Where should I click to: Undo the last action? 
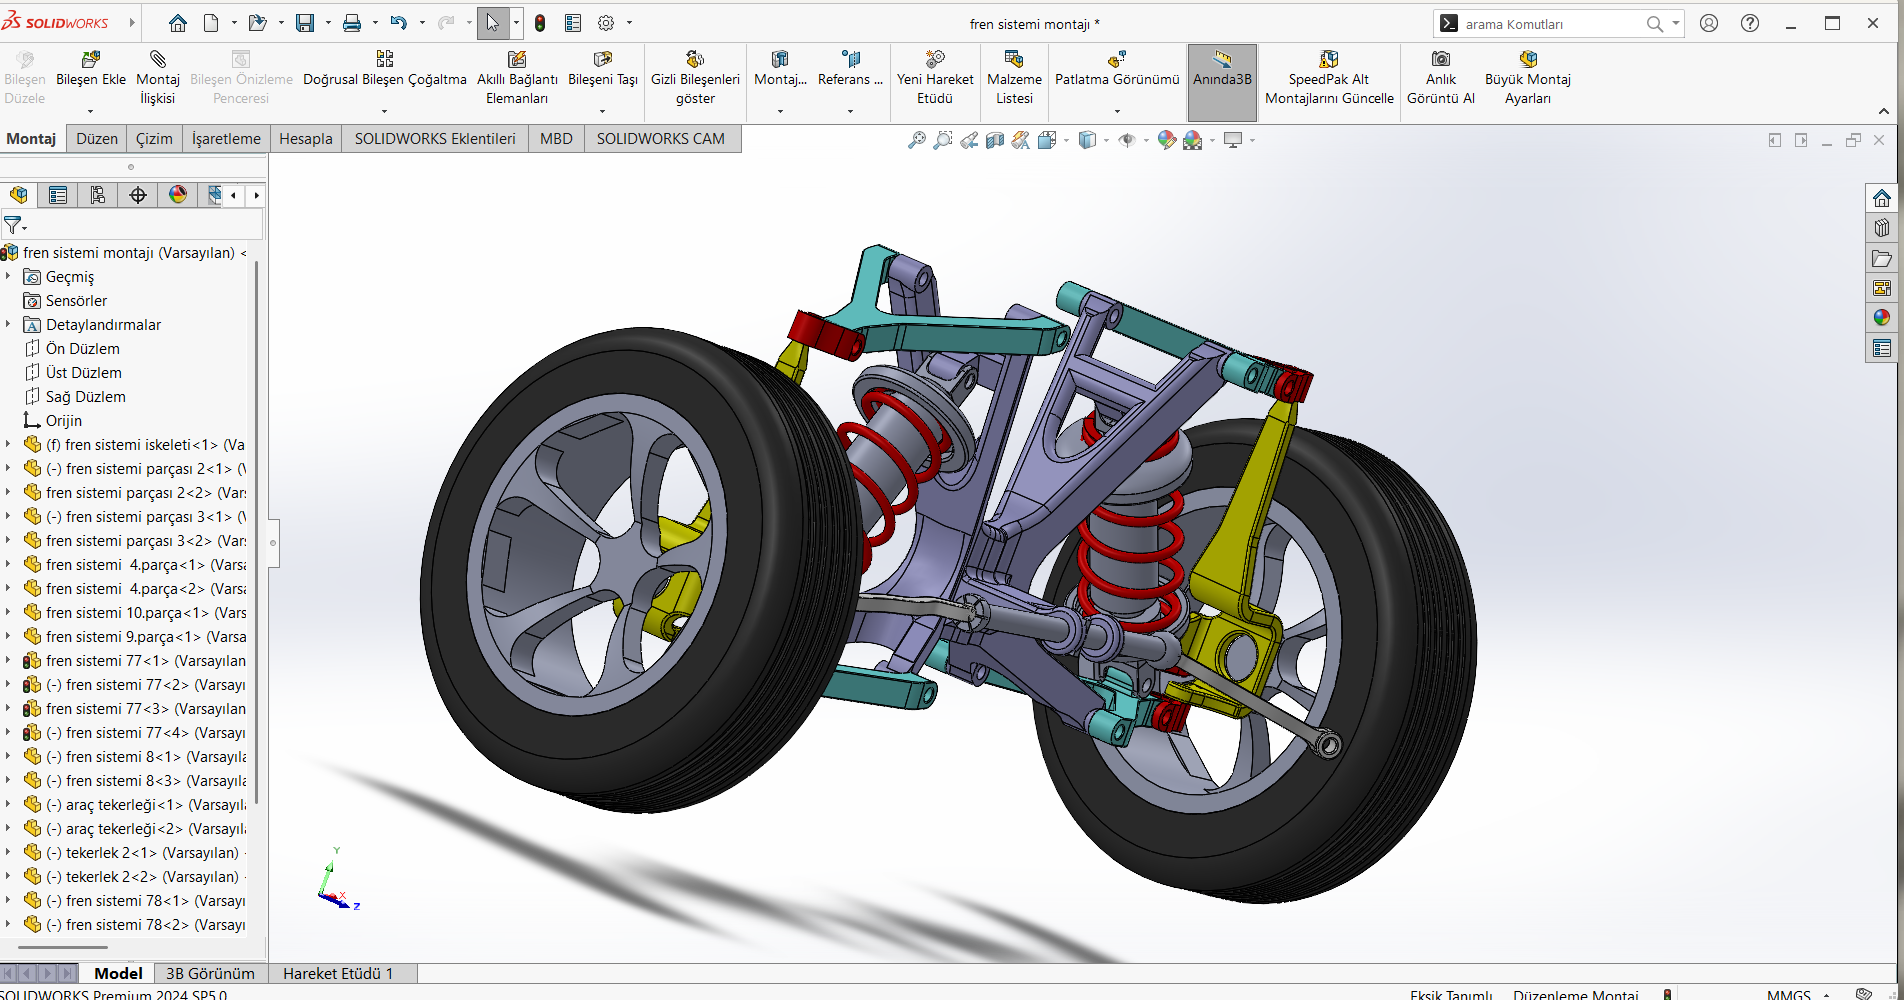[399, 23]
